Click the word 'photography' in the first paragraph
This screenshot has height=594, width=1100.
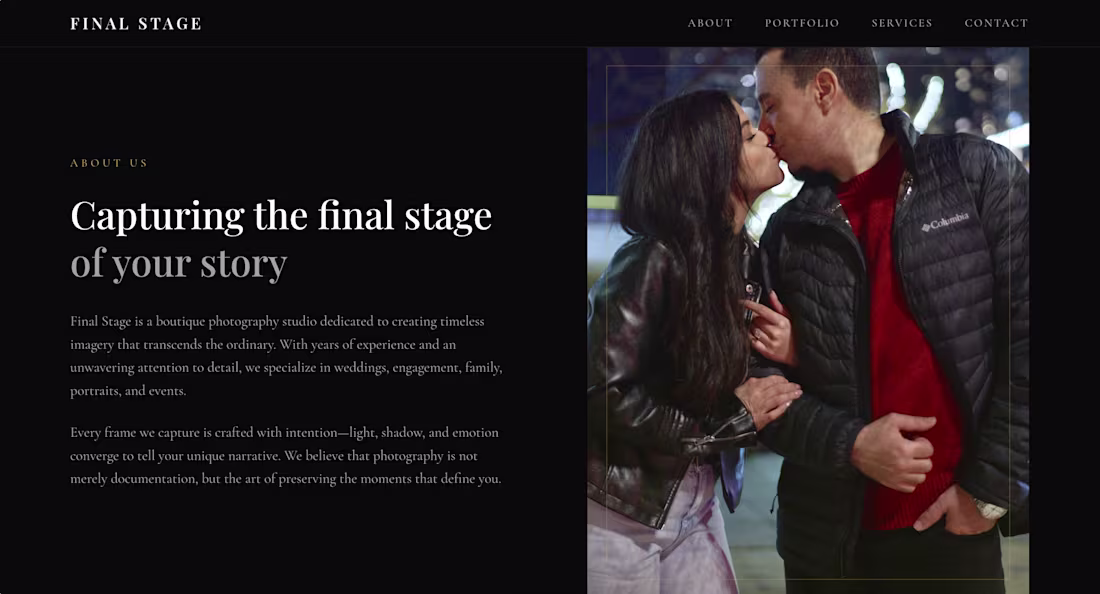click(x=243, y=322)
